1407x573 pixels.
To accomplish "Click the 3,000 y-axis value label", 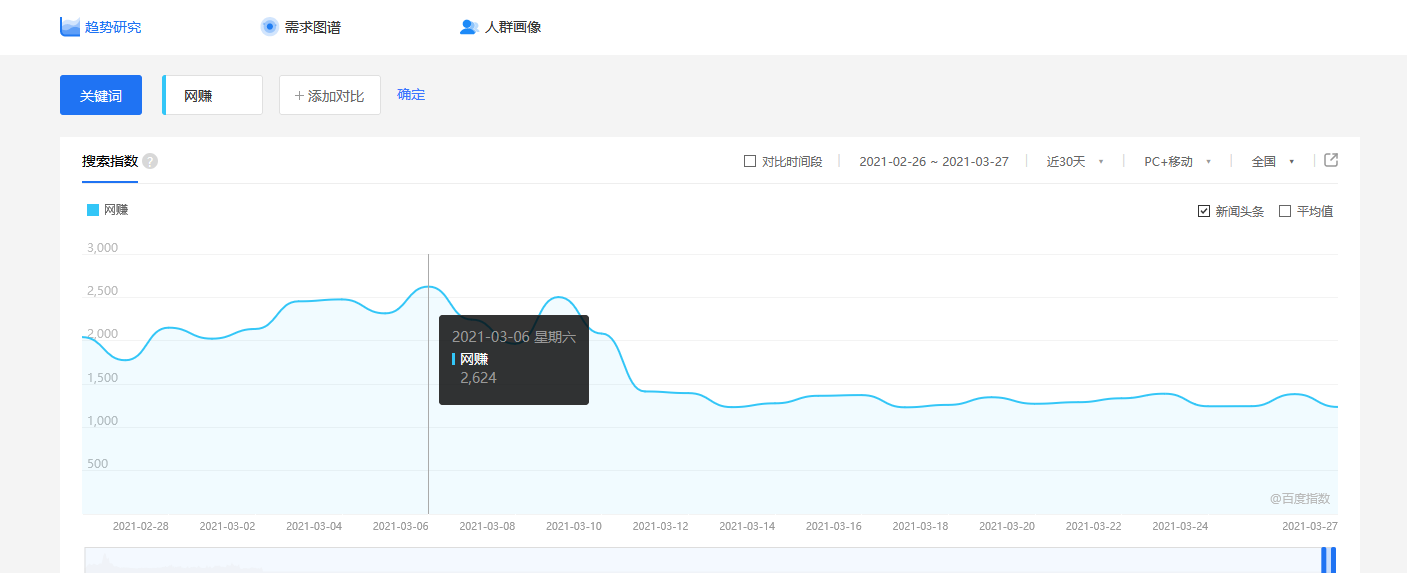I will tap(103, 248).
